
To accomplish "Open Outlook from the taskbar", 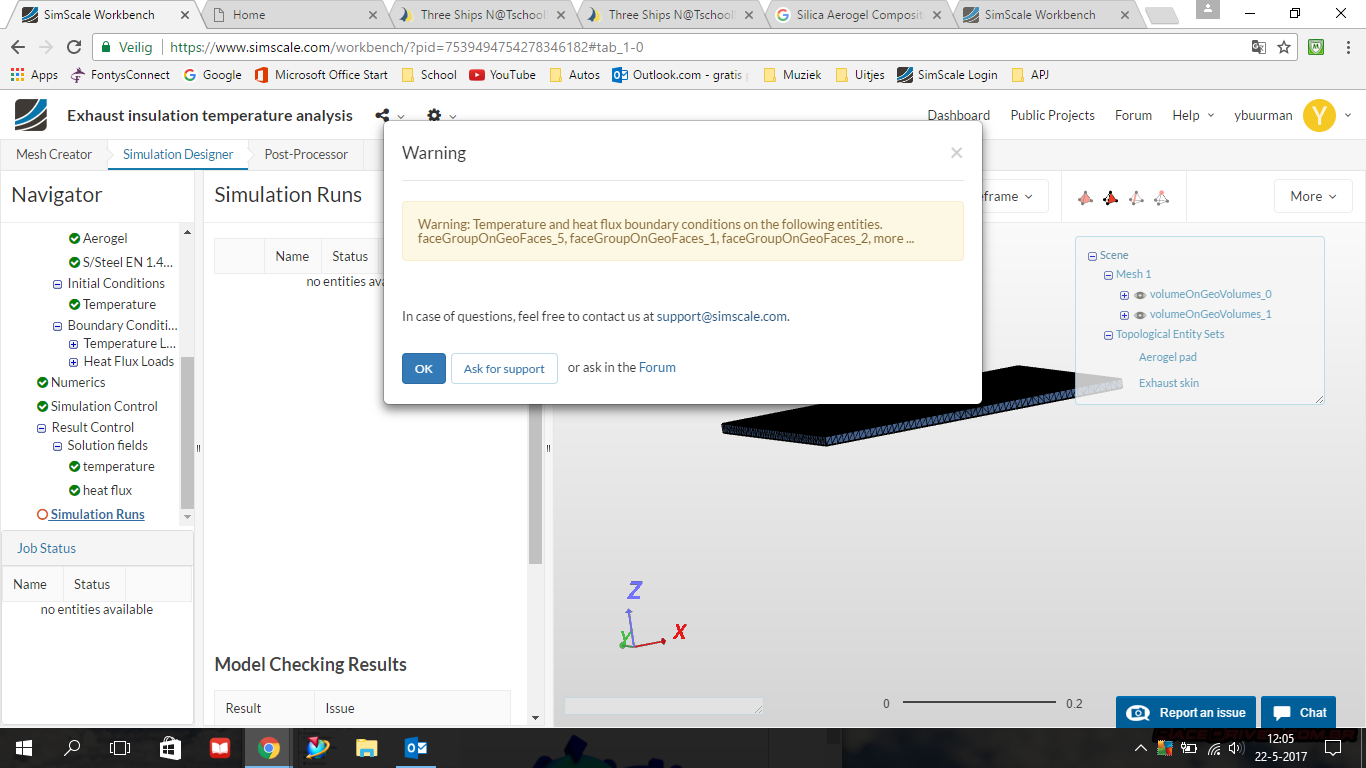I will coord(415,747).
